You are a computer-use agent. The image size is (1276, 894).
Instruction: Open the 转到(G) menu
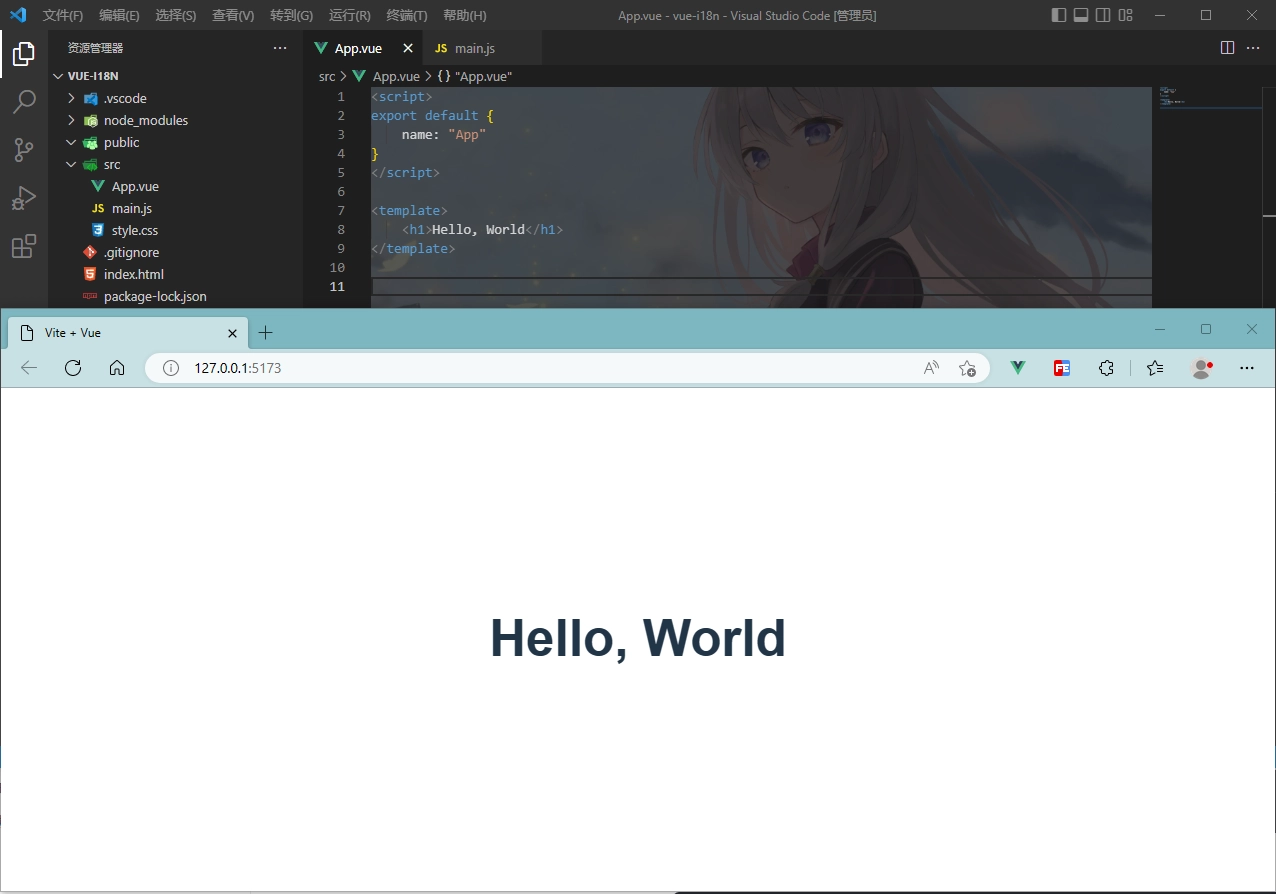(291, 15)
